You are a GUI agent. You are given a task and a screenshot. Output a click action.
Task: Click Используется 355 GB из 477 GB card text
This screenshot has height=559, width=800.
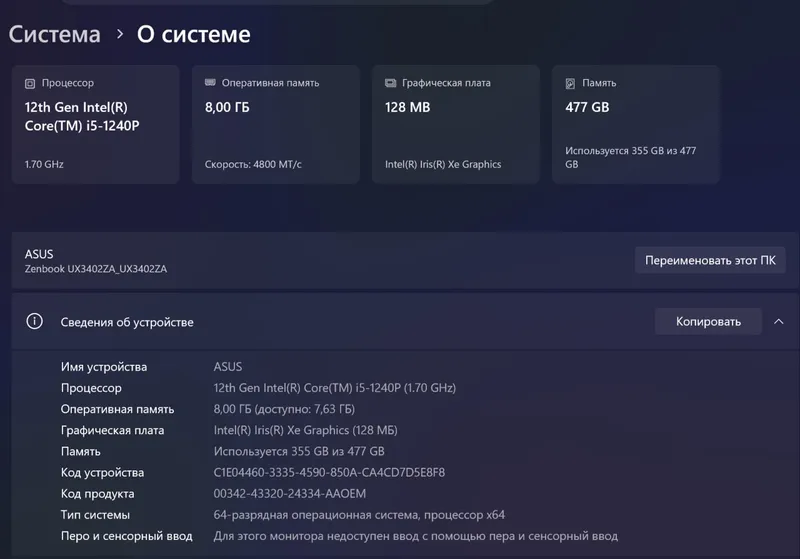(x=630, y=157)
